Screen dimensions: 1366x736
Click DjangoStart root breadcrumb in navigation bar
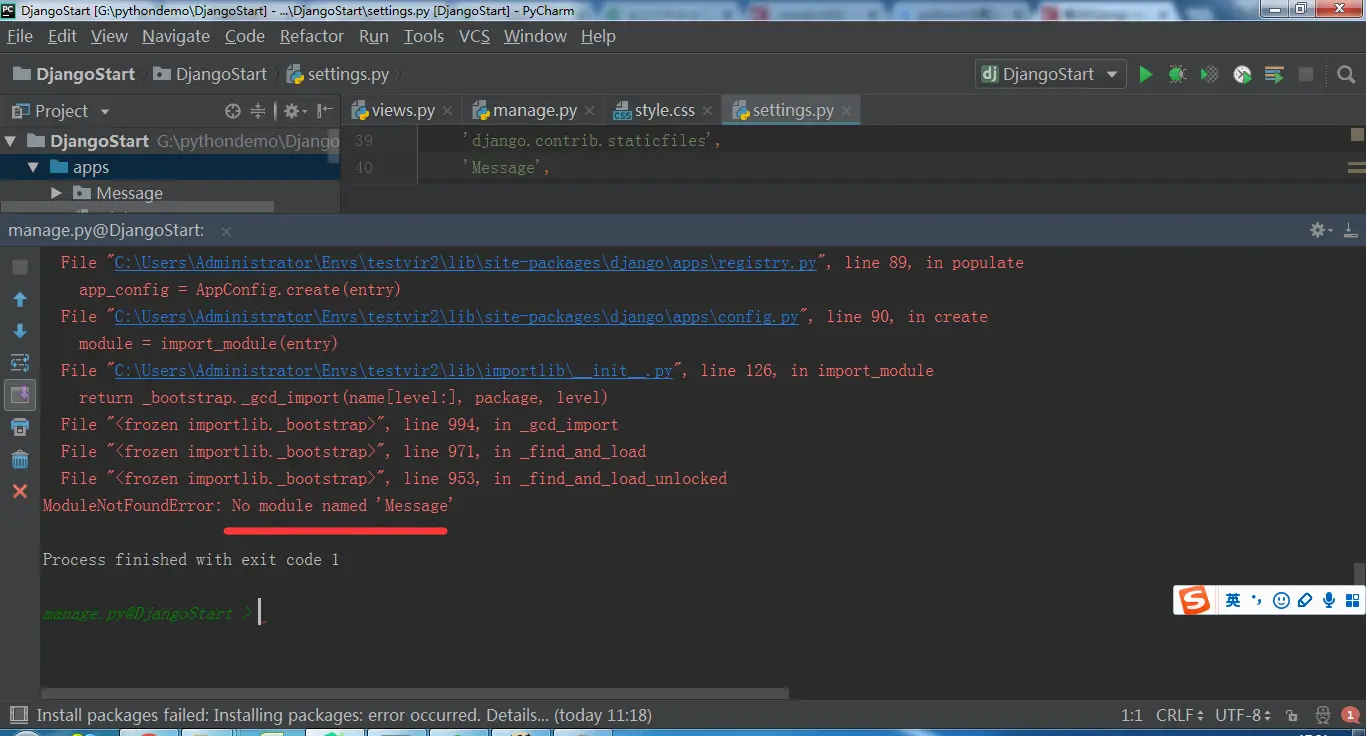74,74
